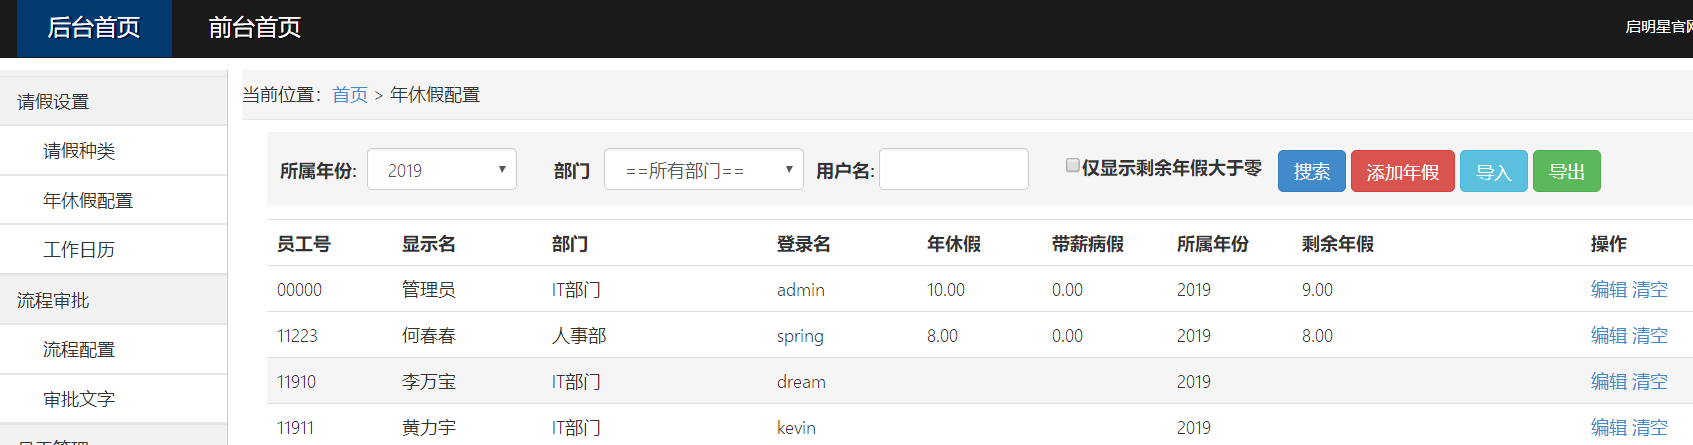The width and height of the screenshot is (1693, 445).
Task: Click the 年休假 column header
Action: 954,244
